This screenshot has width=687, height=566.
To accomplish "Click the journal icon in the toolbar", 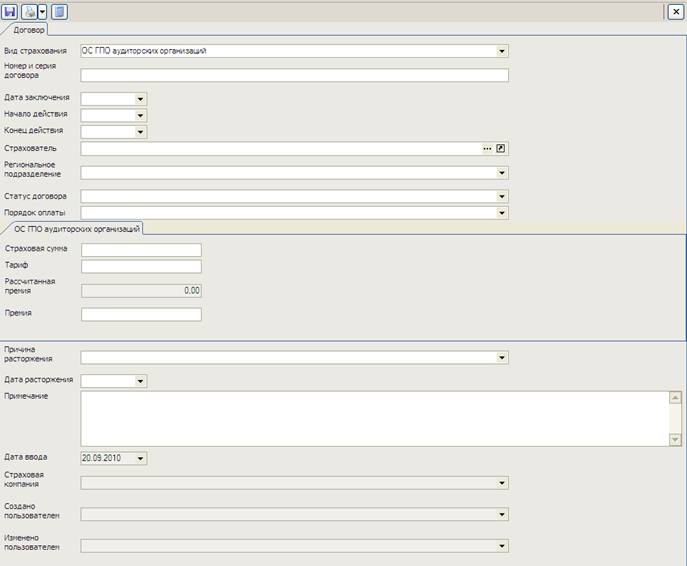I will pyautogui.click(x=59, y=11).
